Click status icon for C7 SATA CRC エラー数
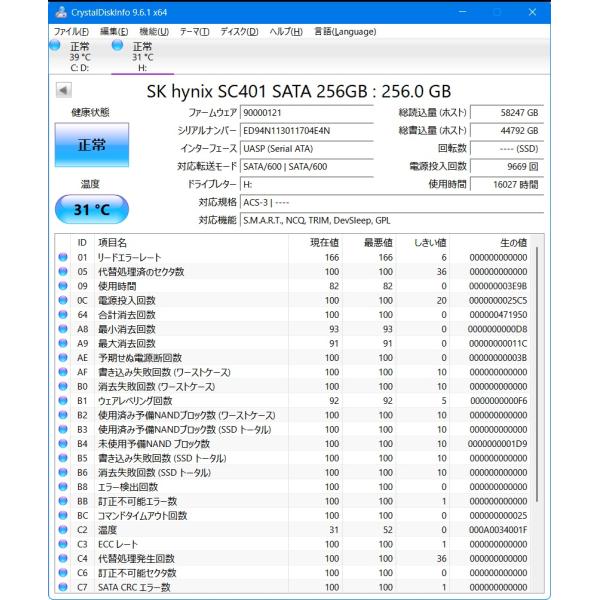The height and width of the screenshot is (600, 600). click(x=63, y=587)
